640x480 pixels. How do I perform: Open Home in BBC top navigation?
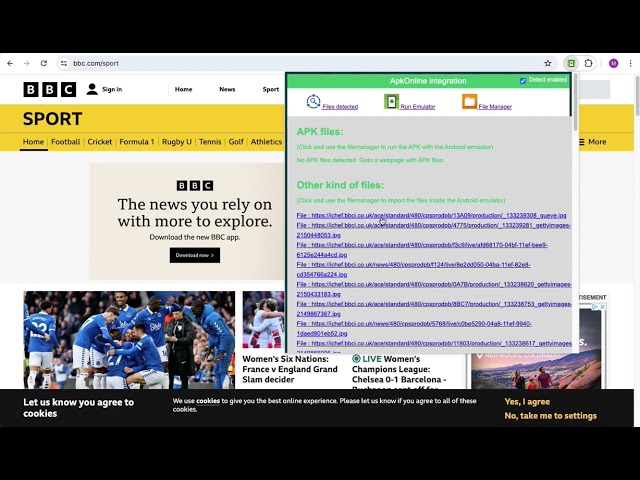[183, 89]
